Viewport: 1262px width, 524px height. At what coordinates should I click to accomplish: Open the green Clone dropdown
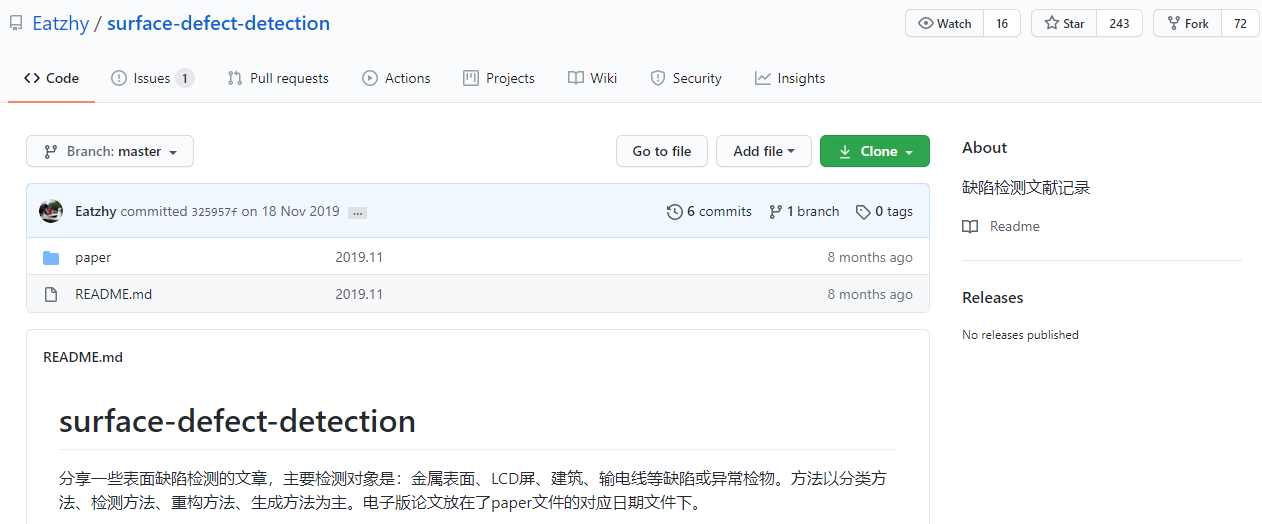click(875, 151)
